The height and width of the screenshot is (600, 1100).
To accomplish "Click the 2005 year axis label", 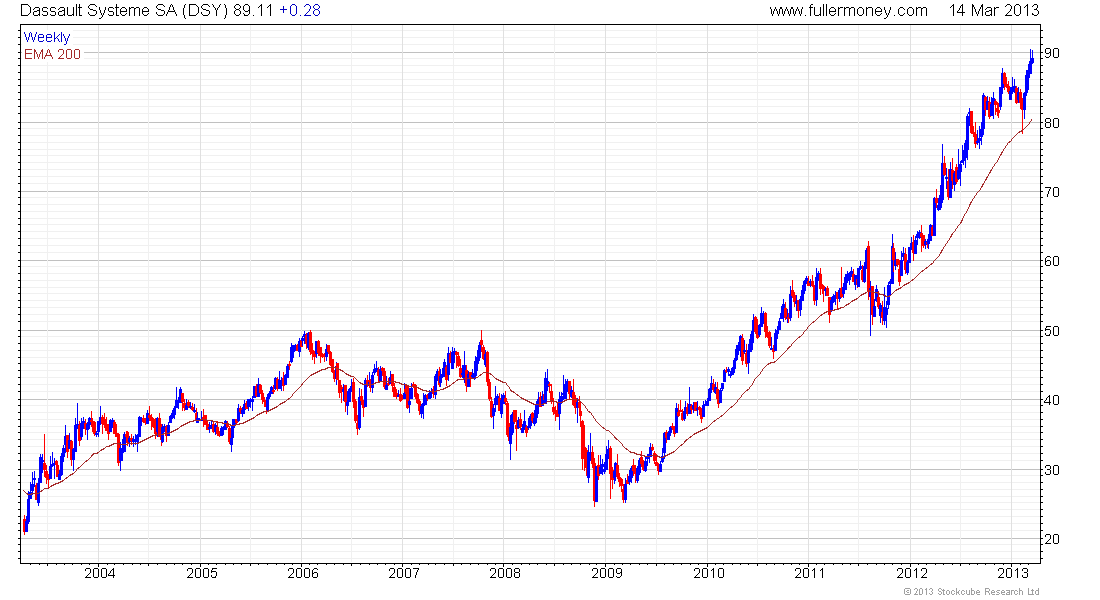I will pos(201,573).
